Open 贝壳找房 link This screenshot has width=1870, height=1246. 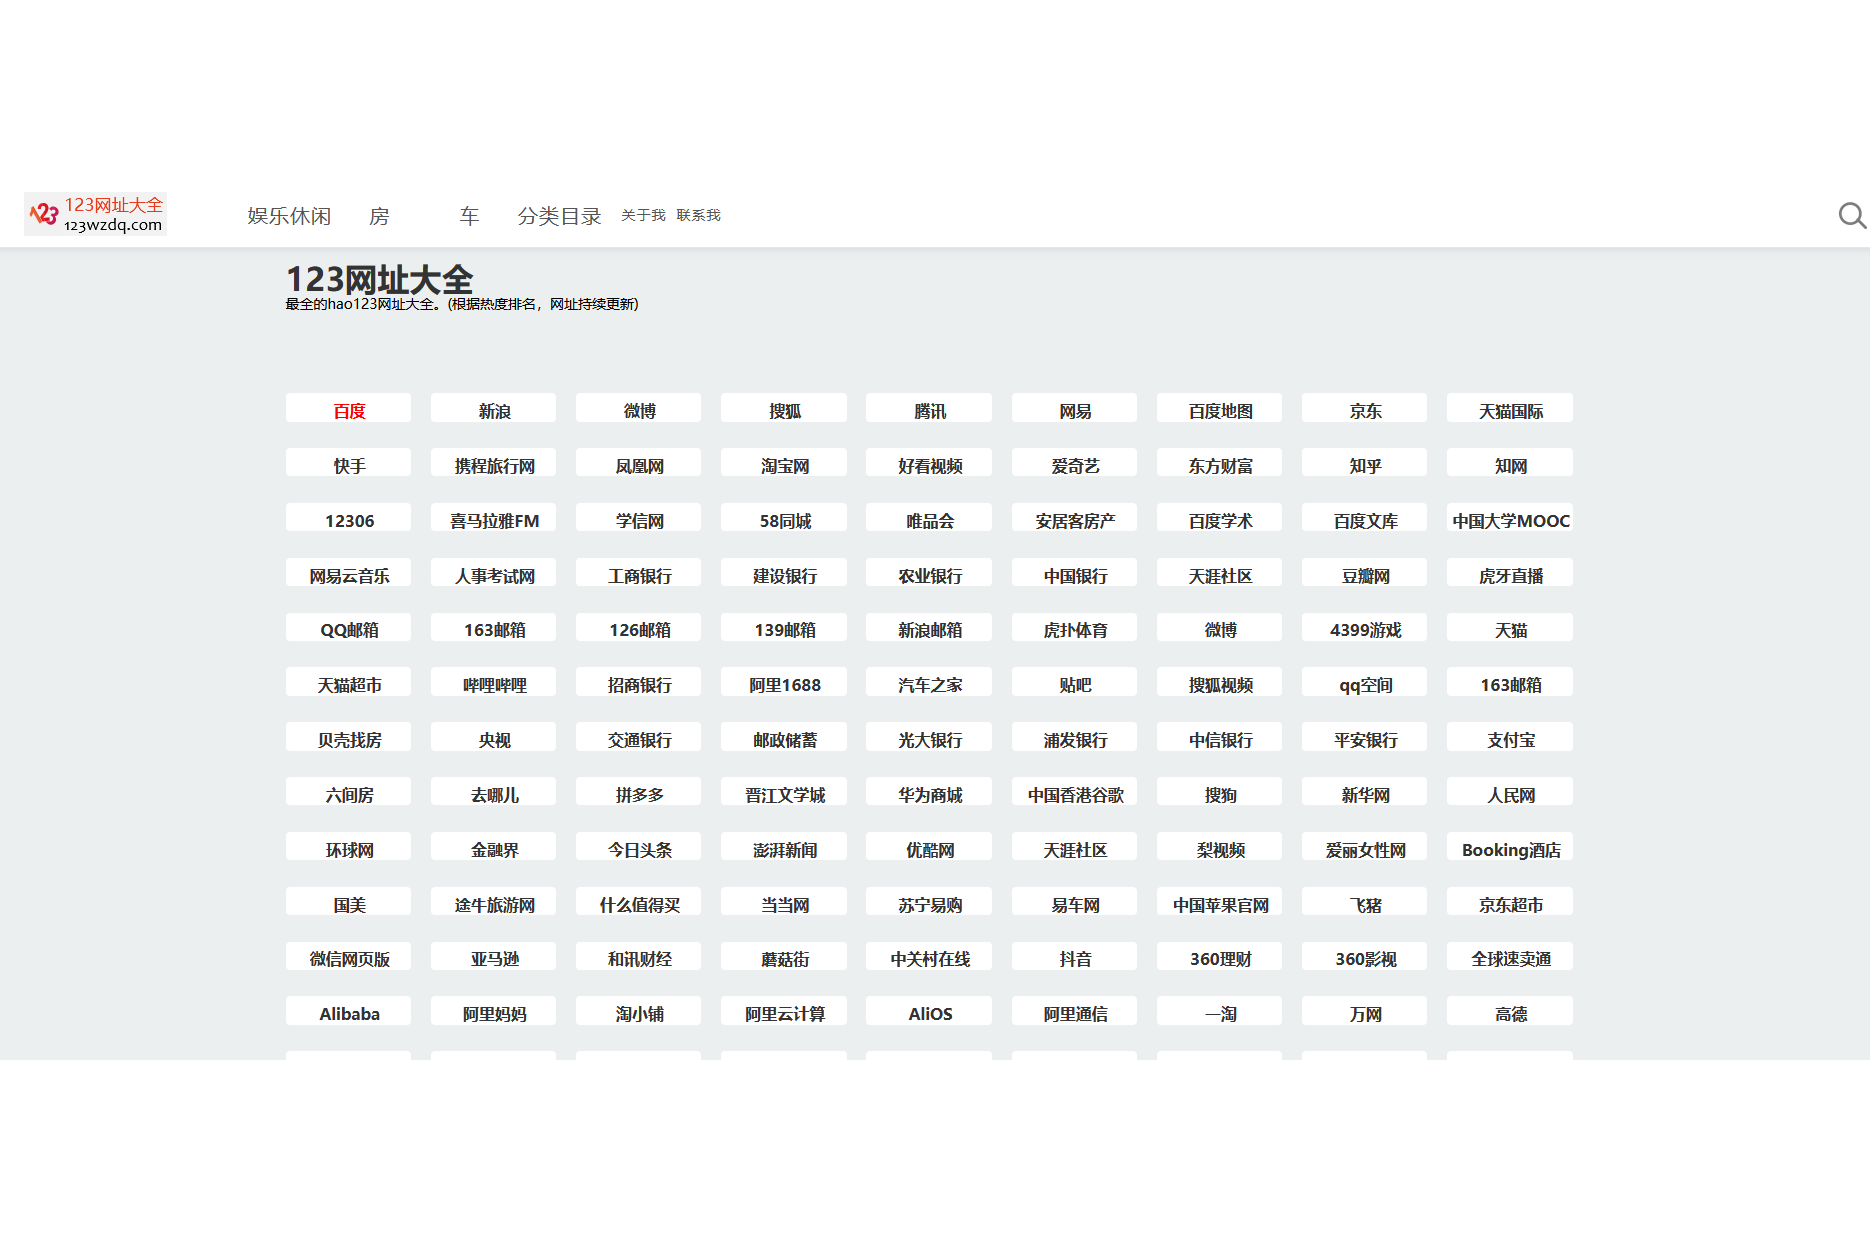(349, 739)
